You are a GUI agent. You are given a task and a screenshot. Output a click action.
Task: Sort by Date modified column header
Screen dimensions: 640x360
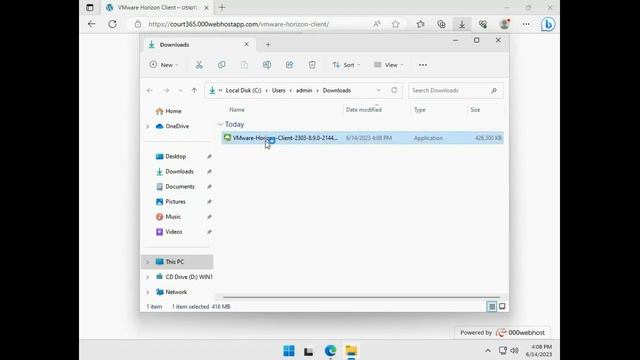tap(364, 110)
